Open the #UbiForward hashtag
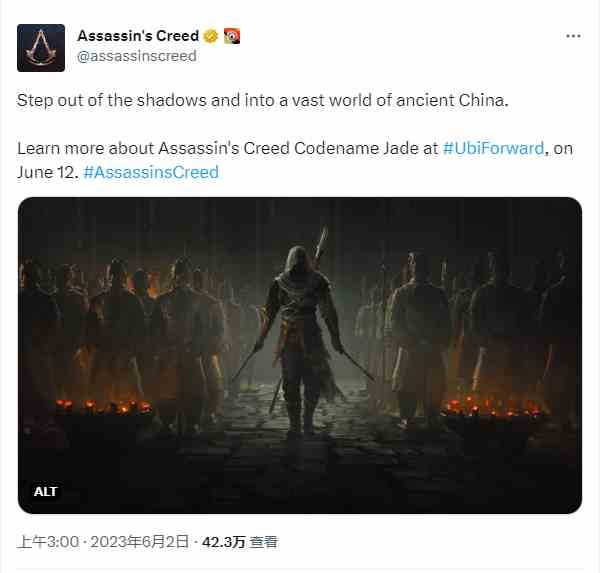This screenshot has width=600, height=573. click(493, 148)
